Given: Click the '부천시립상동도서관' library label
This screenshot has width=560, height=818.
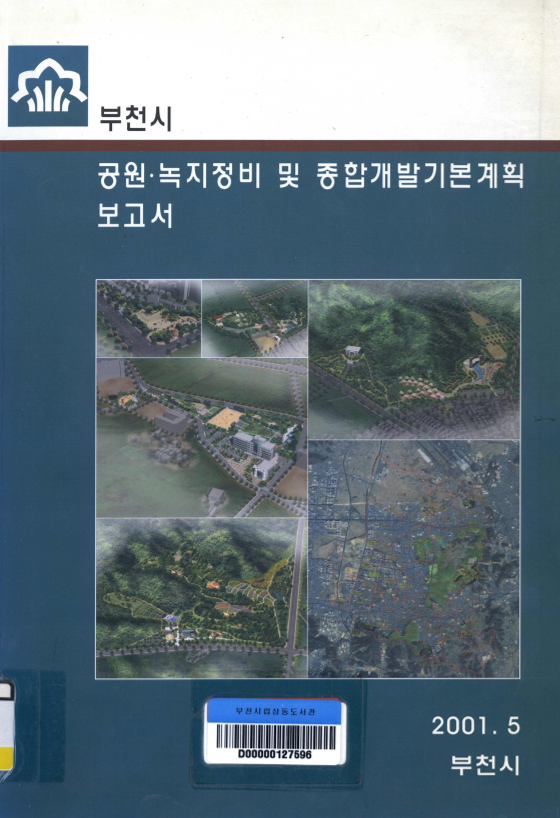Looking at the screenshot, I should [275, 712].
